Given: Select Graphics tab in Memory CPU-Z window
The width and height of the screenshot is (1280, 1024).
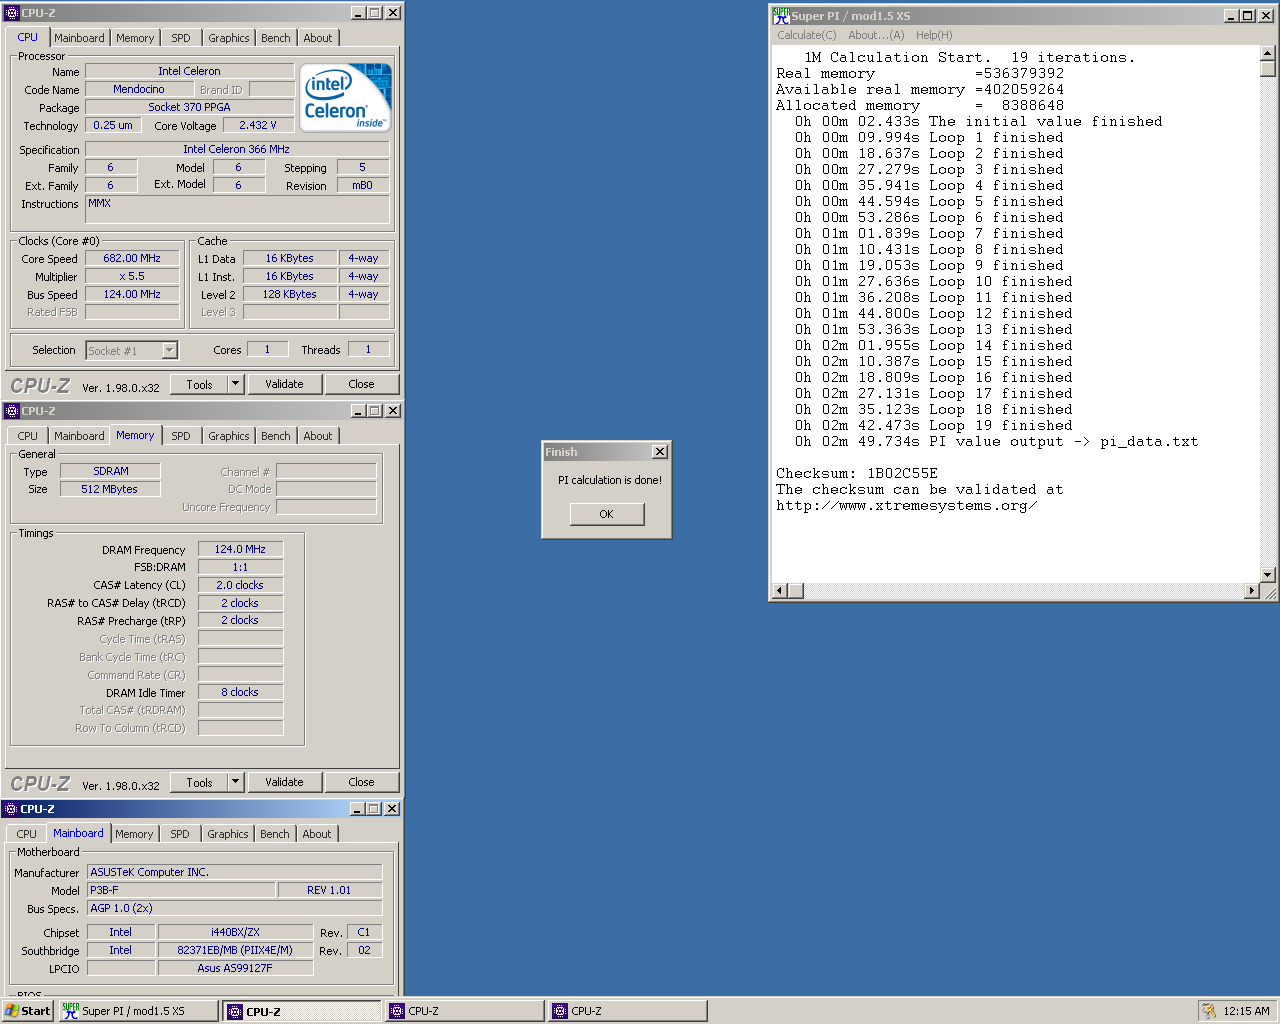Looking at the screenshot, I should [x=229, y=436].
